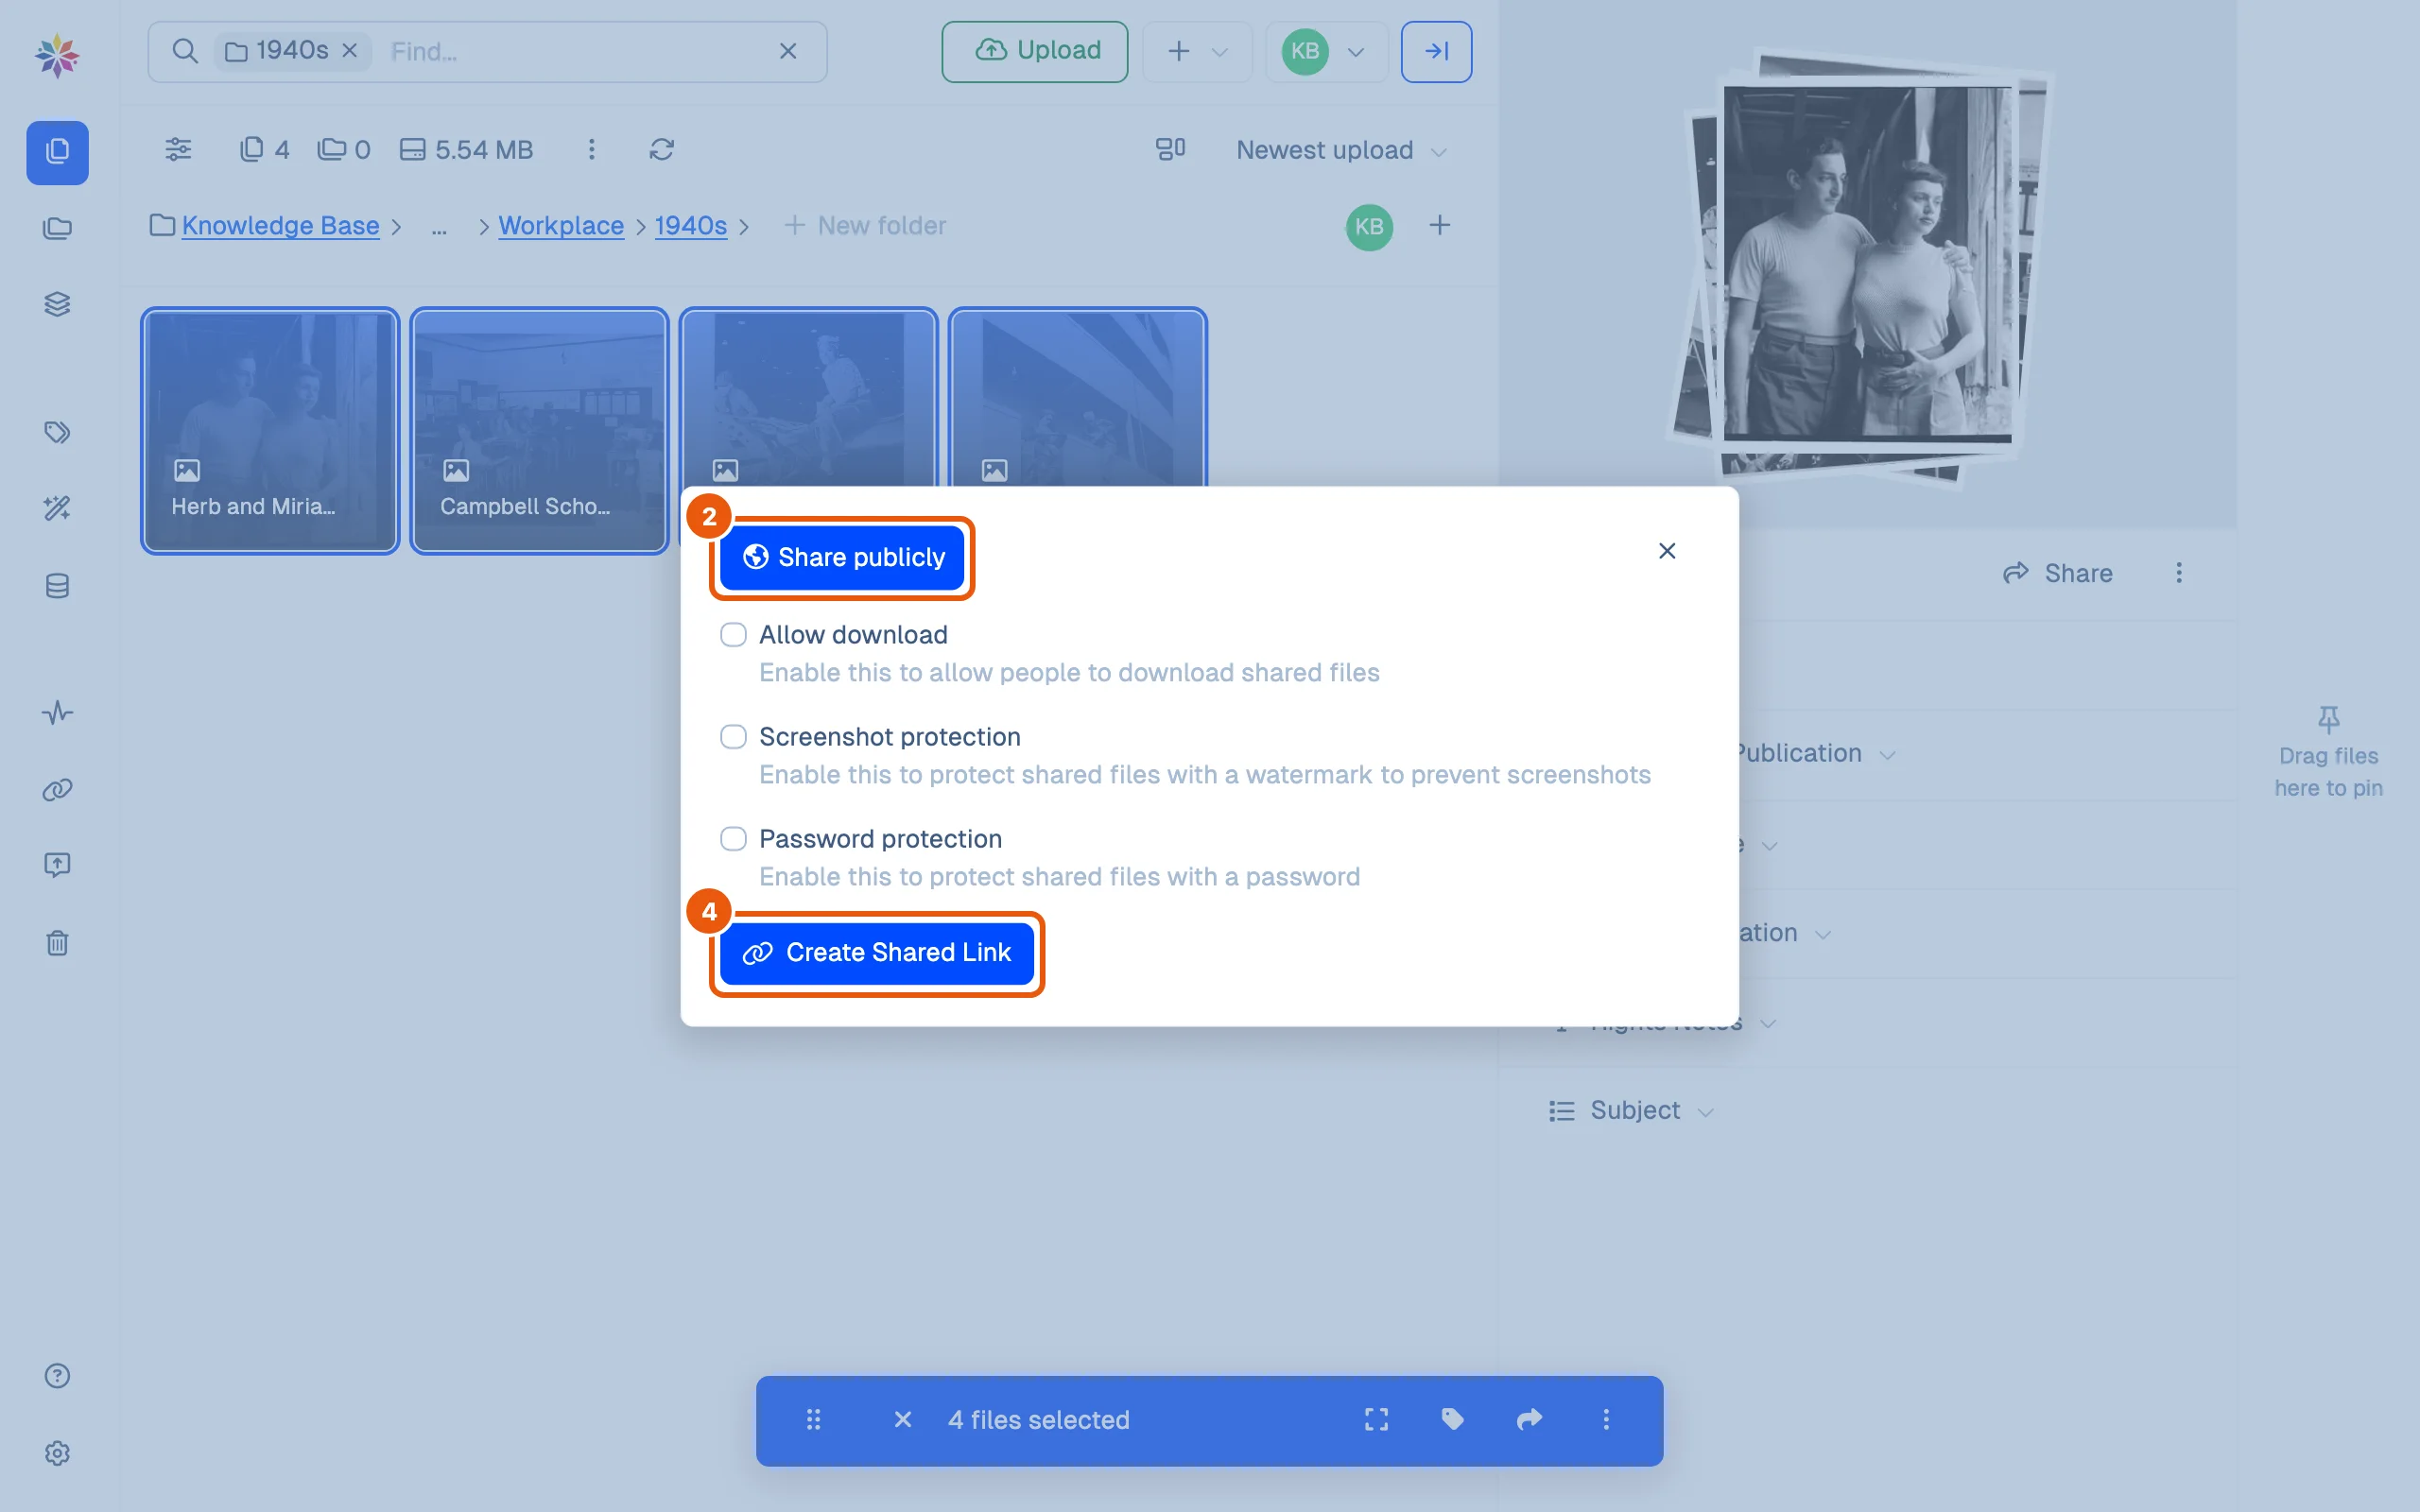Open the filter settings sliders icon
Viewport: 2420px width, 1512px height.
[x=178, y=150]
